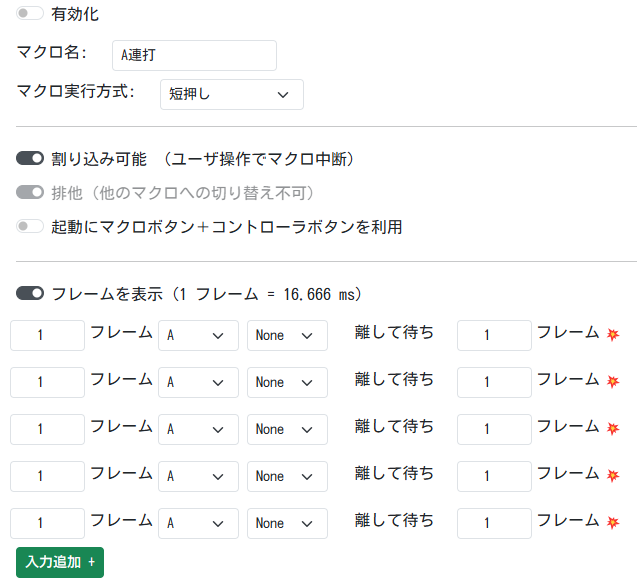Viewport: 637px width, 583px height.
Task: Click the マクロ名 text field containing A連打
Action: [x=193, y=55]
